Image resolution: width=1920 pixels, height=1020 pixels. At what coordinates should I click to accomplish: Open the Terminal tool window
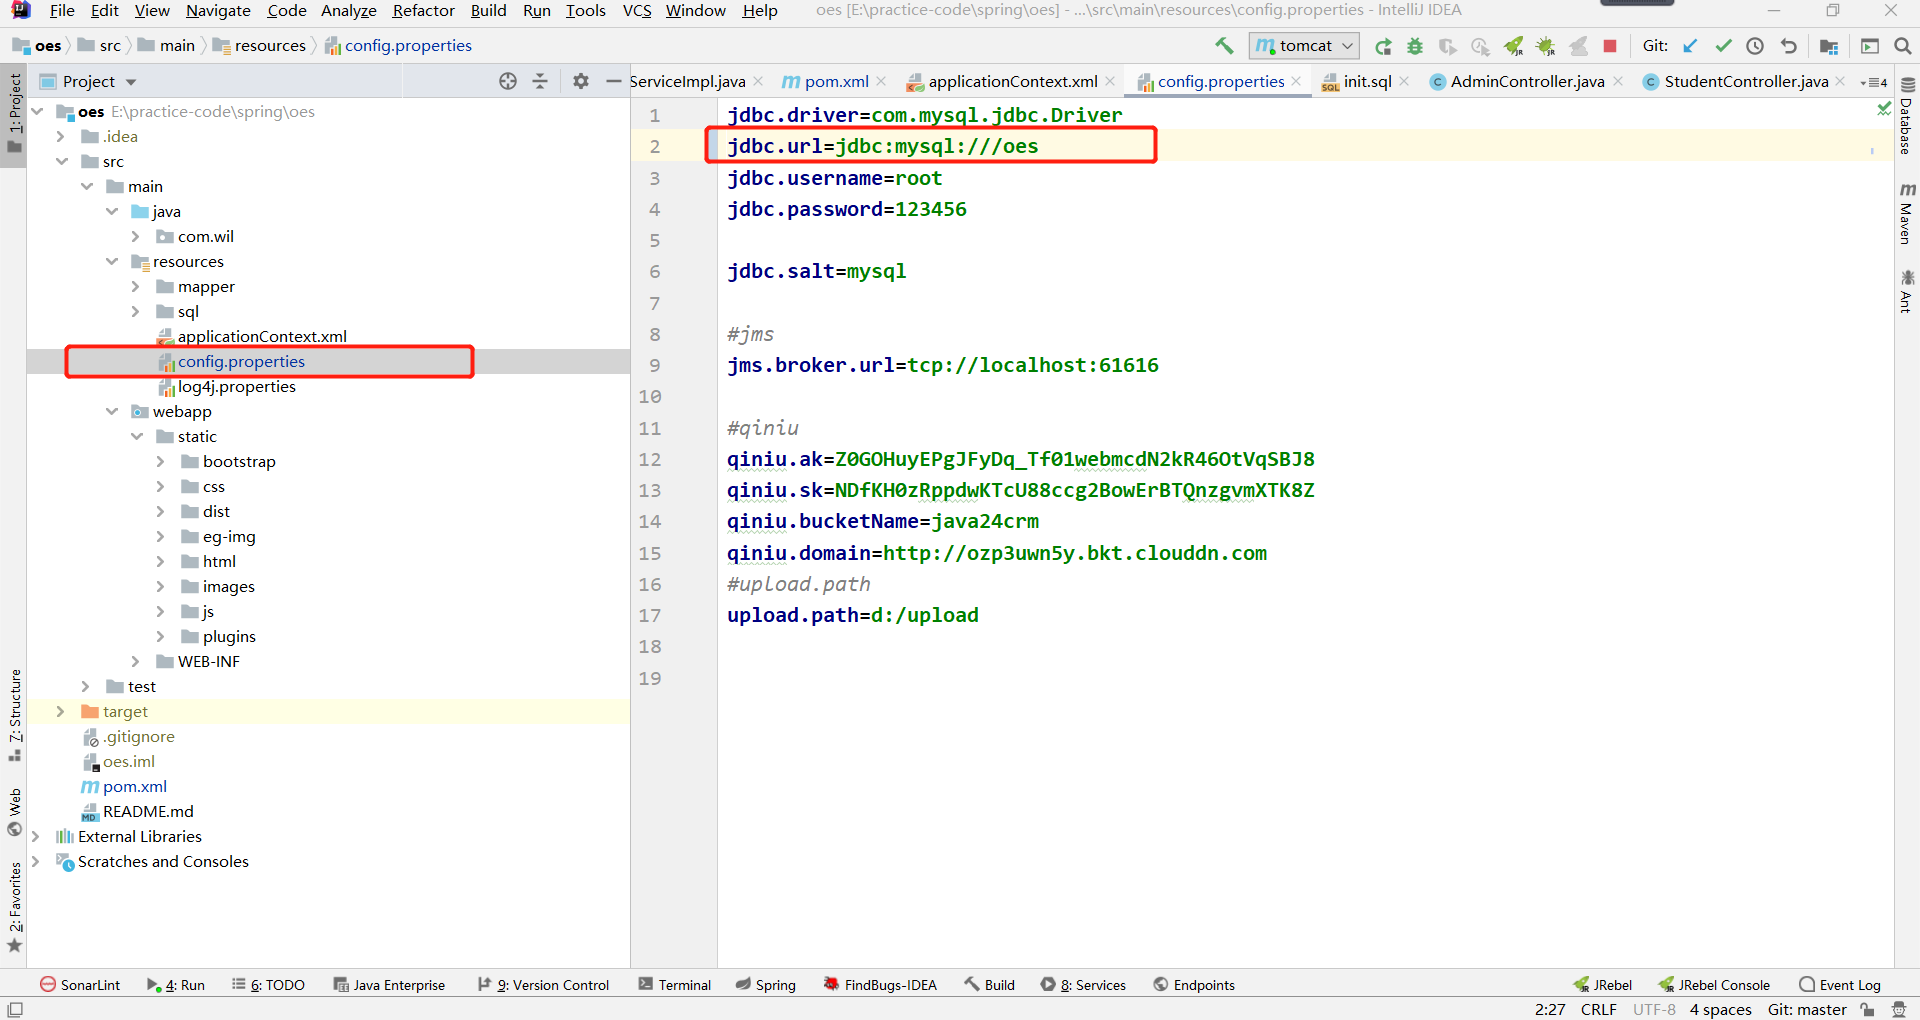pos(675,985)
